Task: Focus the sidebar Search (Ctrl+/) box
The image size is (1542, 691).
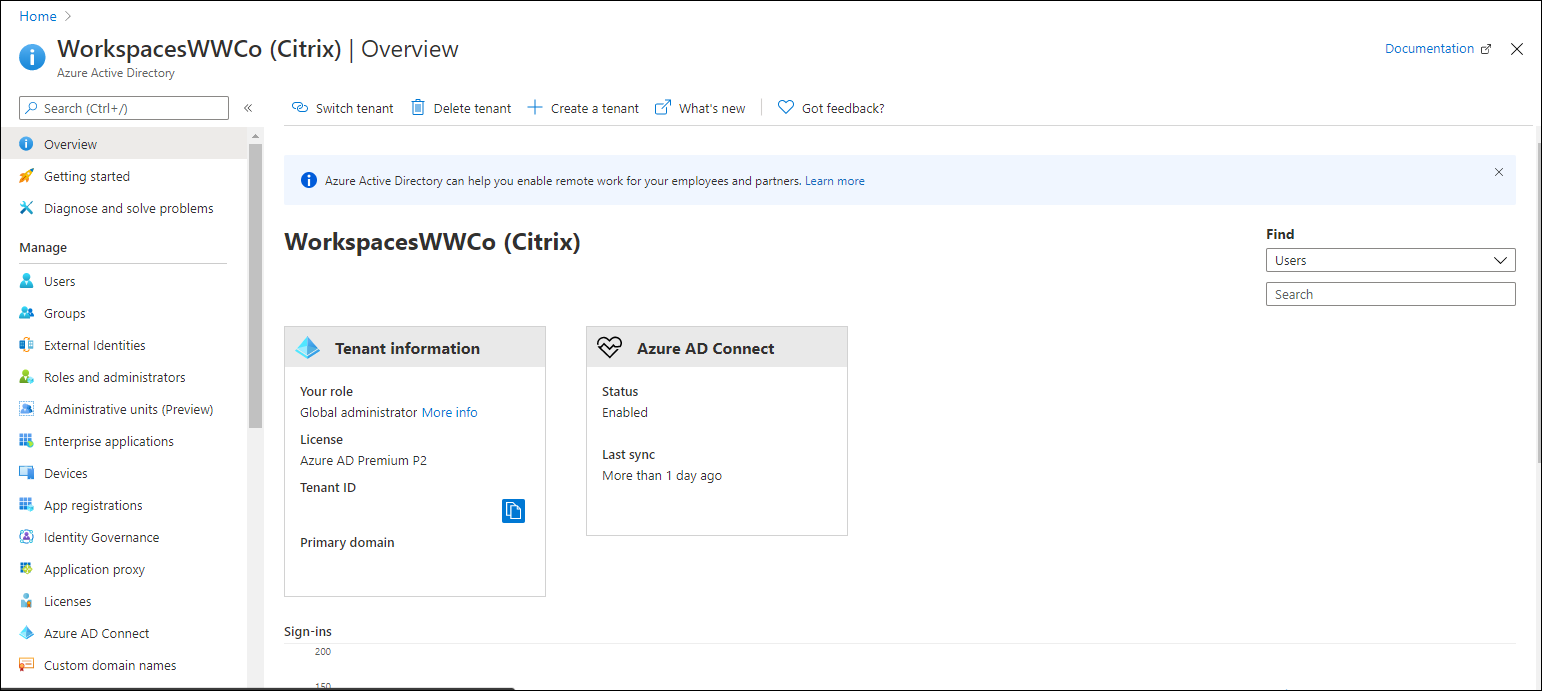Action: pyautogui.click(x=125, y=108)
